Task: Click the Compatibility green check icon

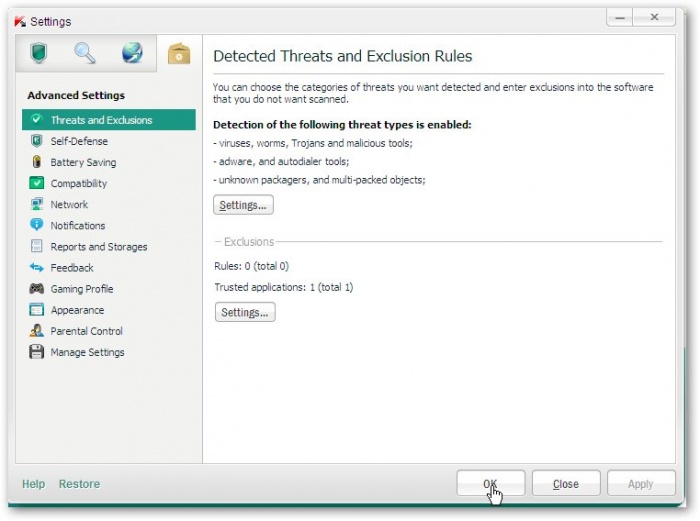Action: (x=37, y=183)
